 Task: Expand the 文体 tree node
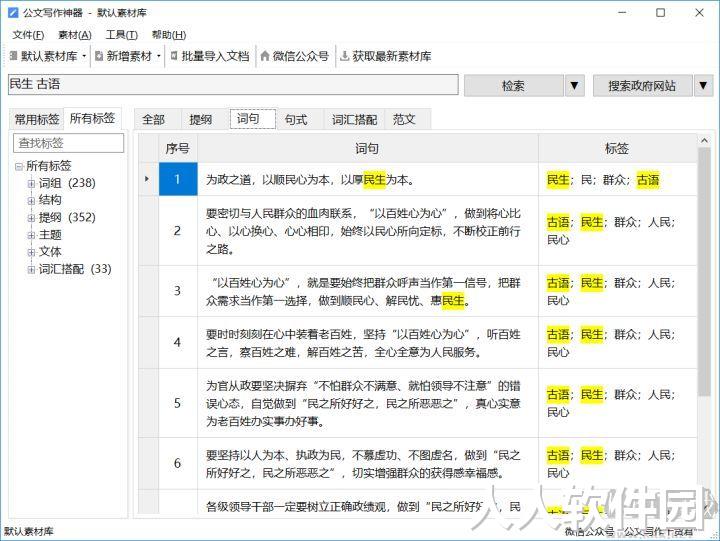pyautogui.click(x=31, y=252)
